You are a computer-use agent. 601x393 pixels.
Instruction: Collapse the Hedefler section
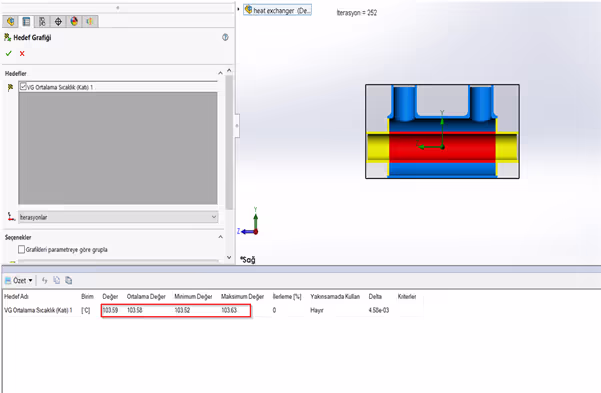(220, 73)
